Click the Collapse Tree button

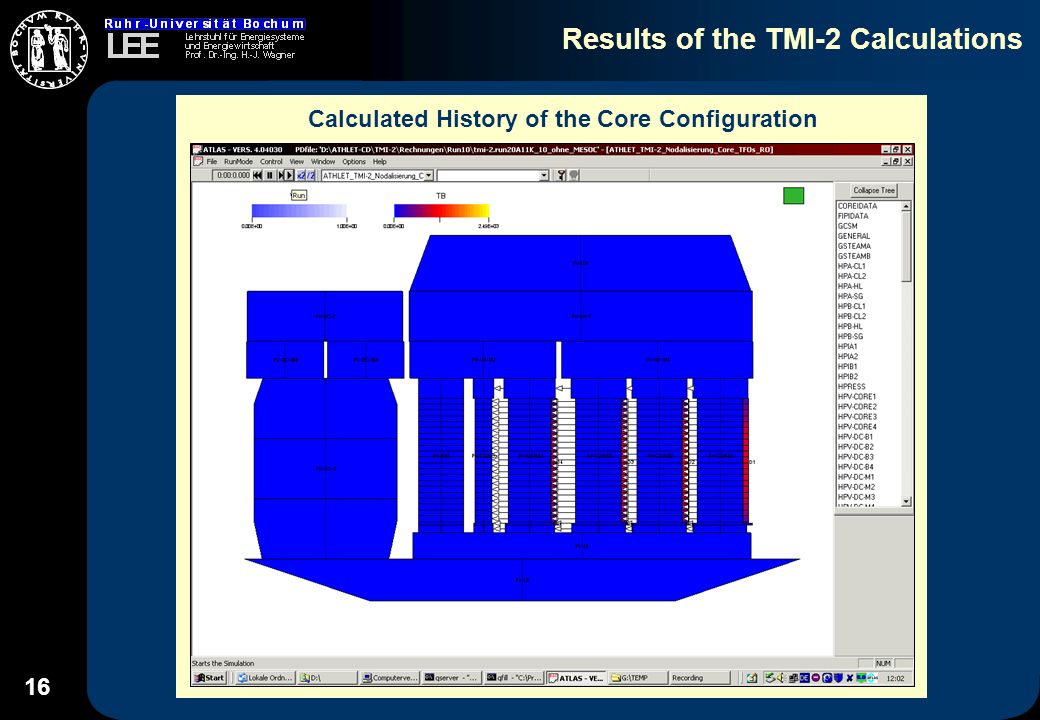[874, 190]
